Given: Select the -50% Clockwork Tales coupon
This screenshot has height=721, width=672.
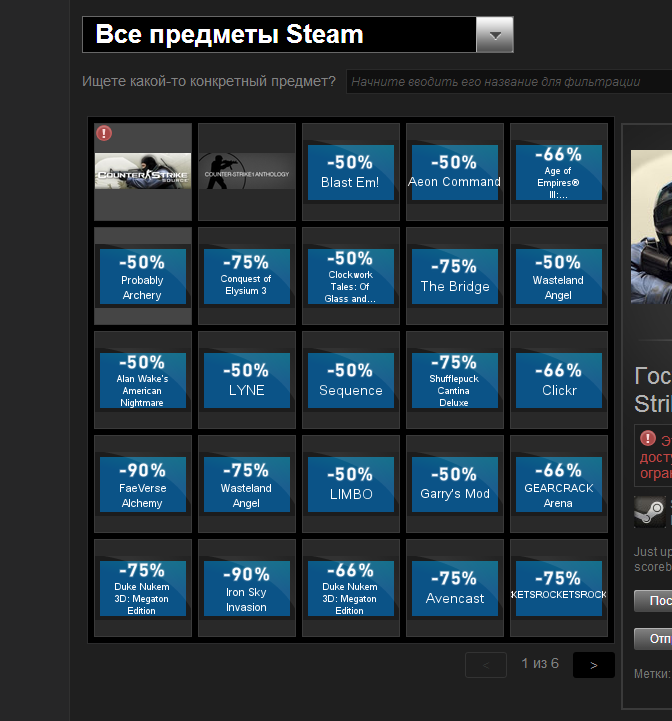Looking at the screenshot, I should pos(351,276).
